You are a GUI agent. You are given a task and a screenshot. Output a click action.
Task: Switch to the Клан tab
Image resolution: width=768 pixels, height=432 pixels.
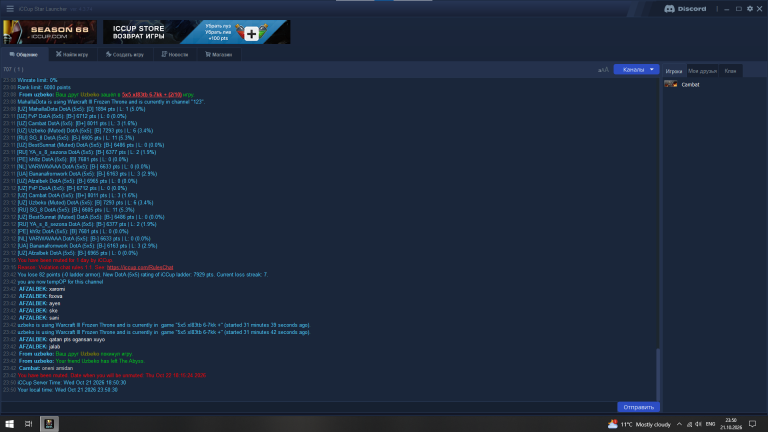[x=730, y=71]
